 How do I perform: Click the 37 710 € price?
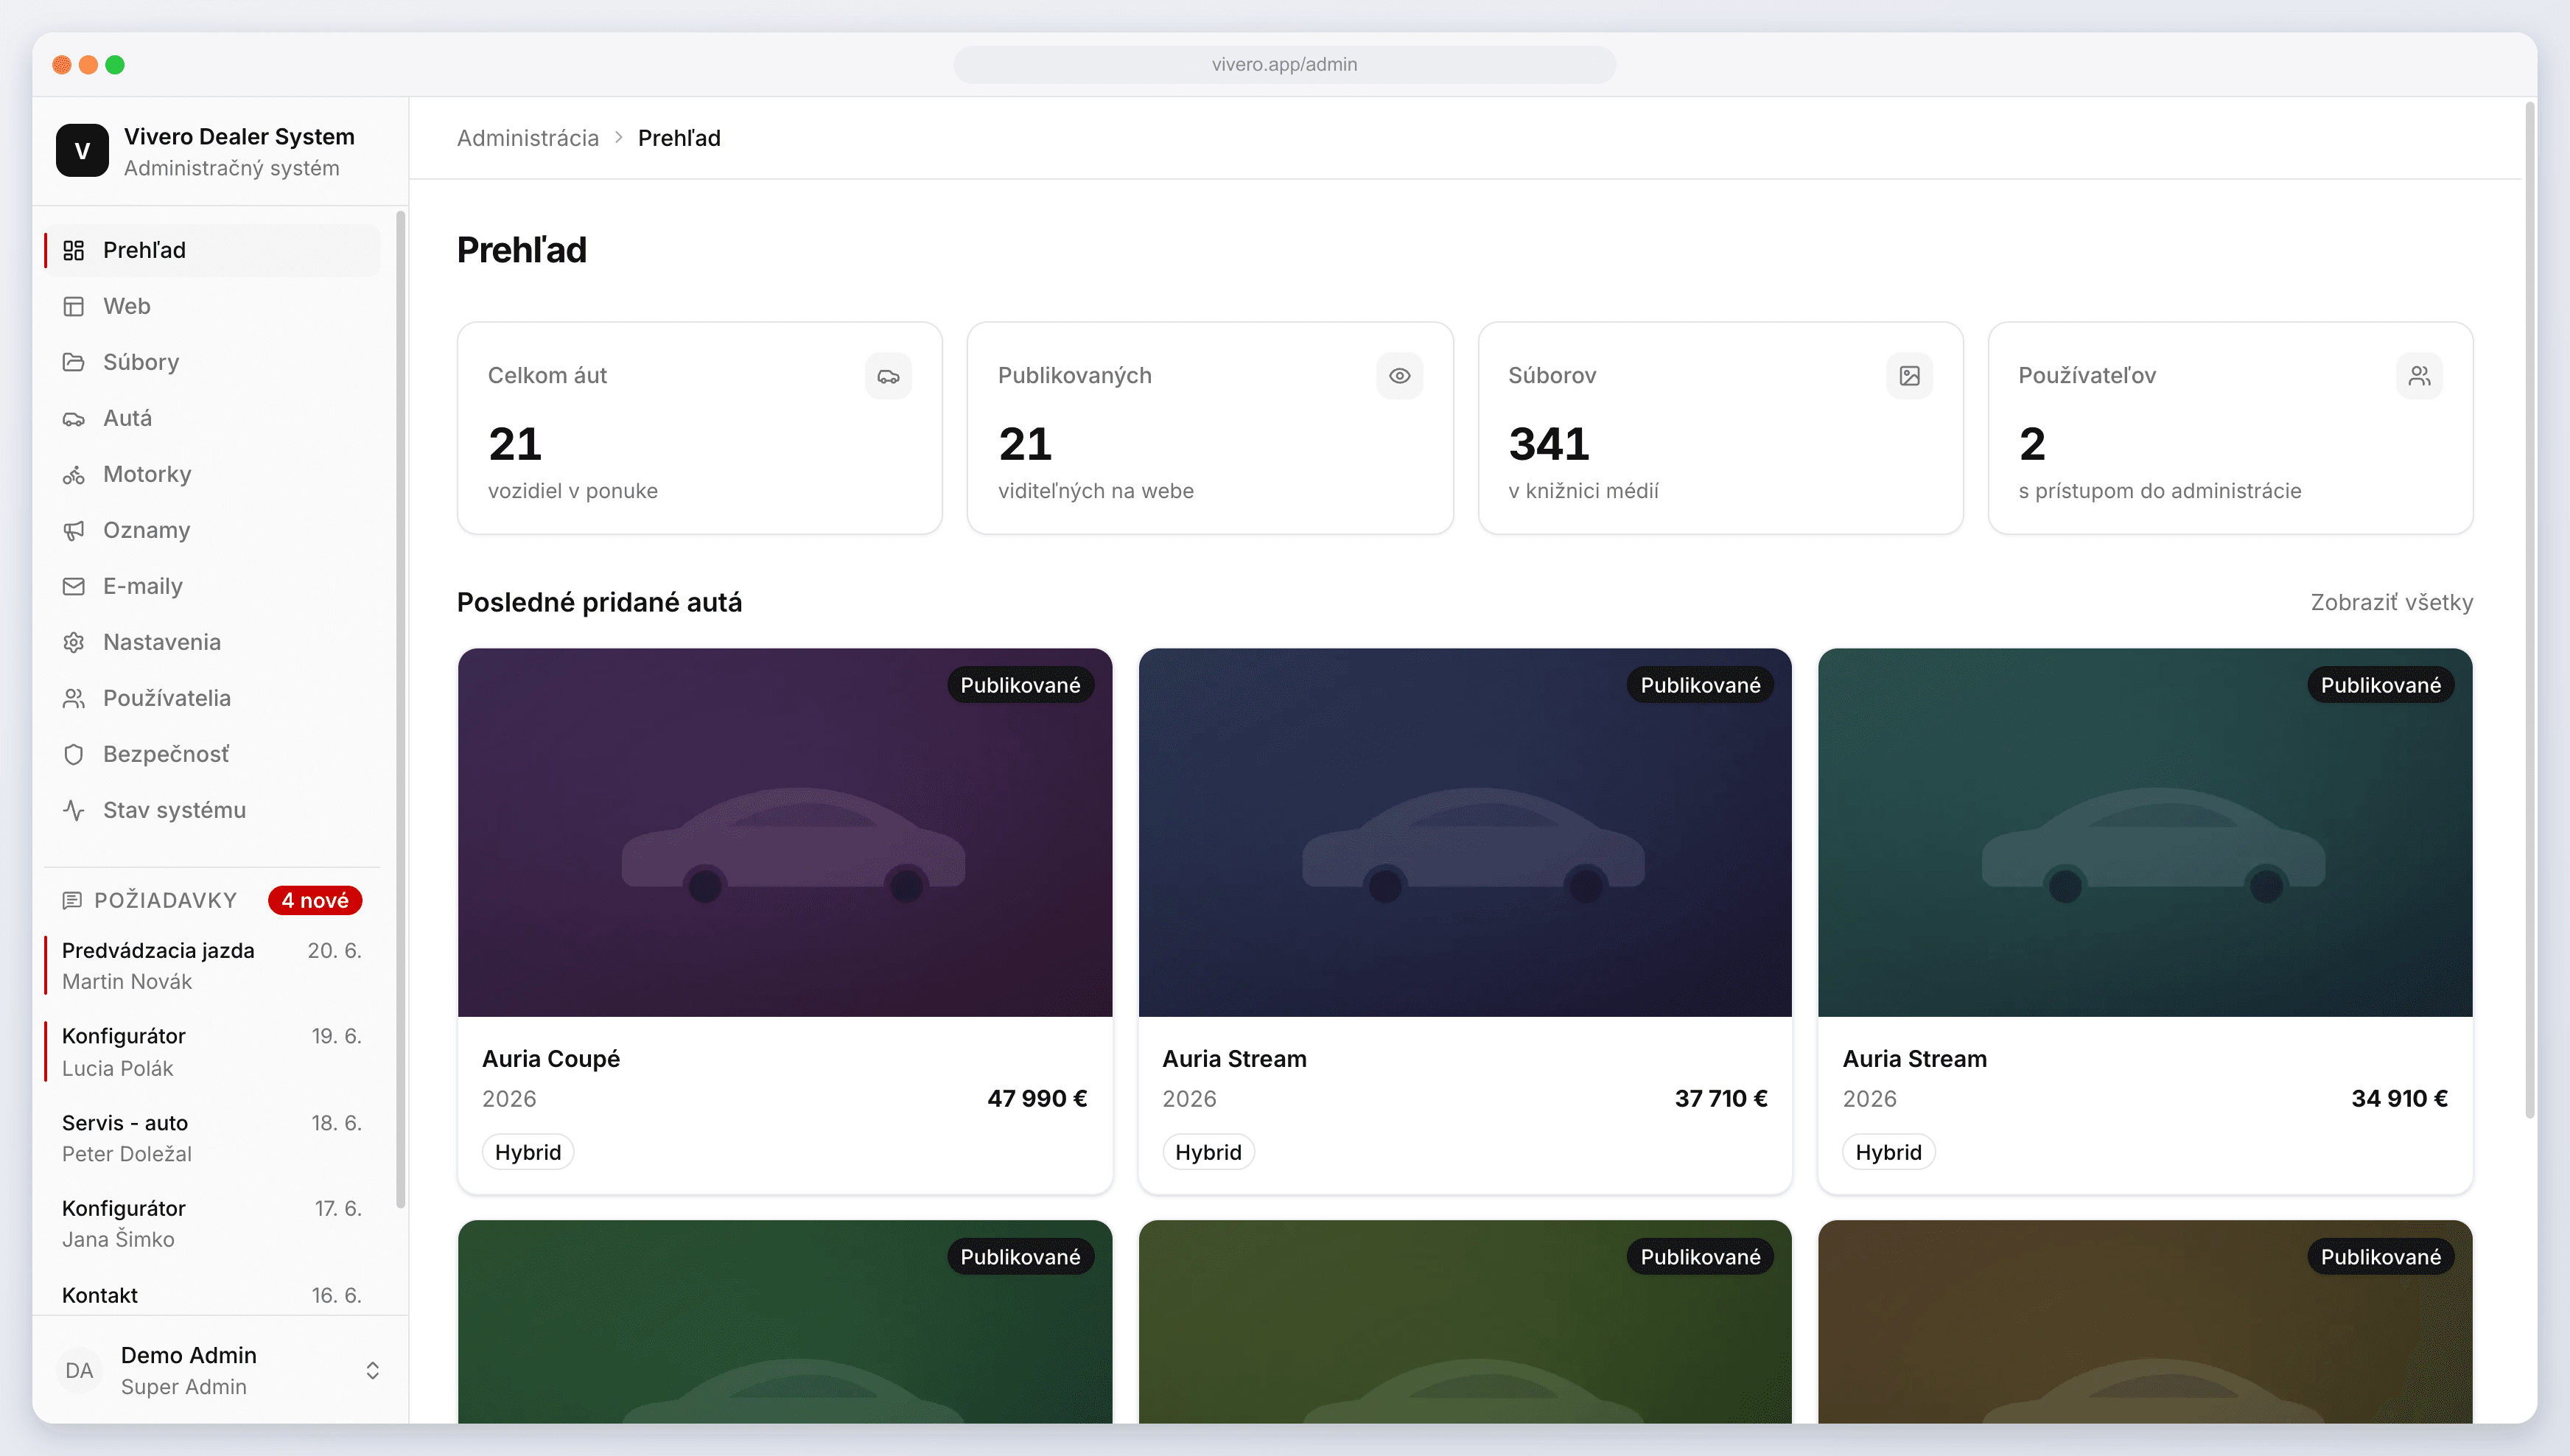(1720, 1098)
